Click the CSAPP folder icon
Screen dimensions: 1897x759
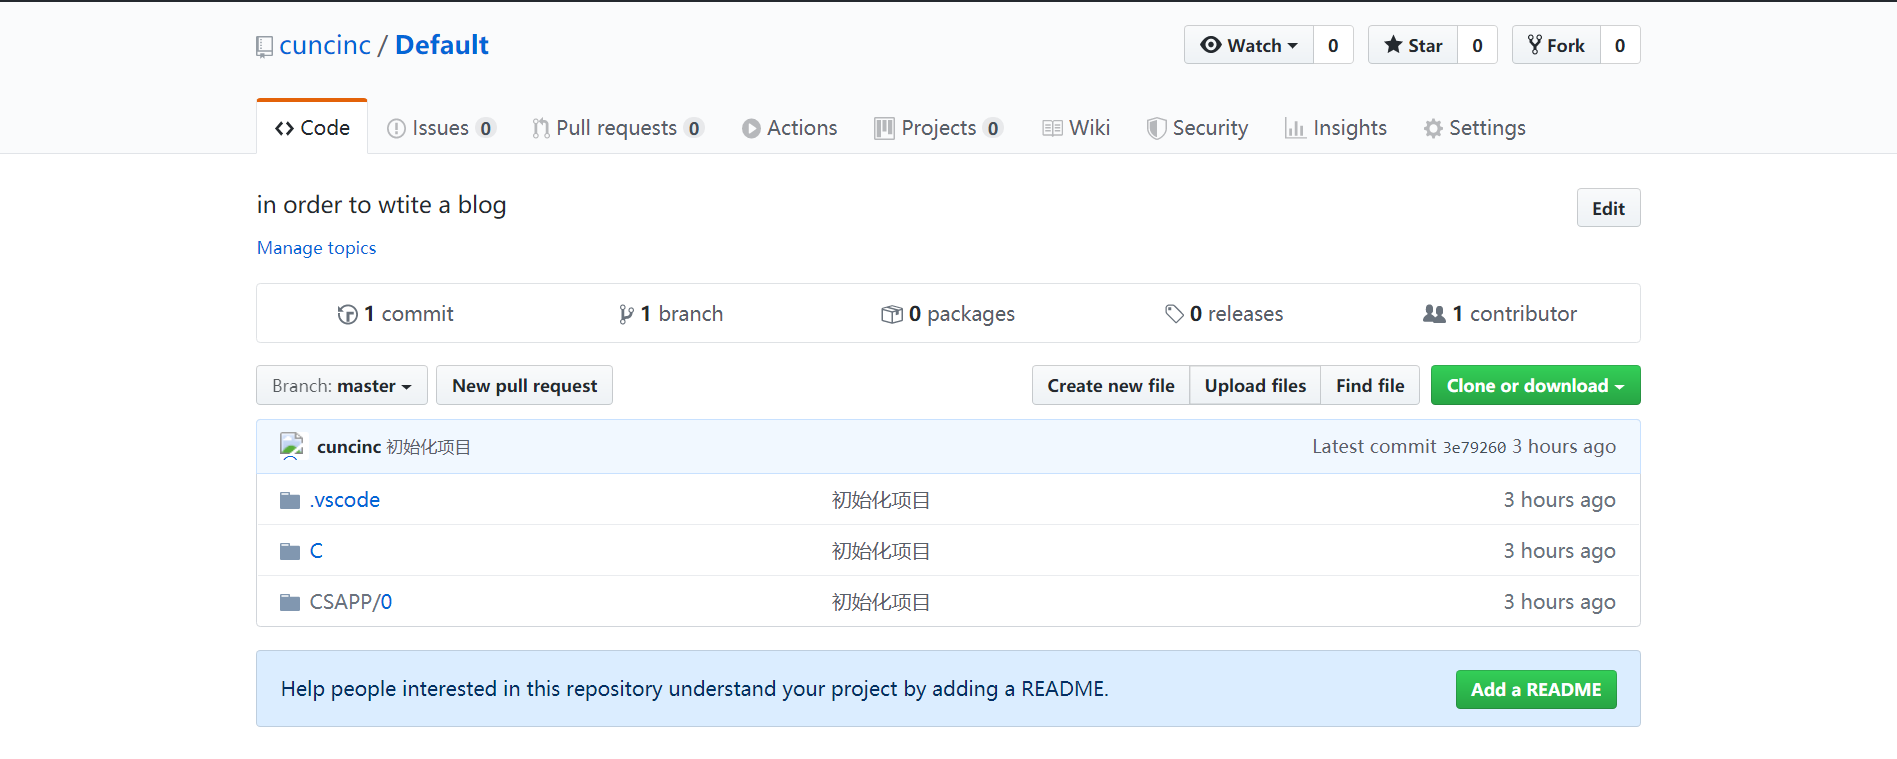[x=290, y=602]
